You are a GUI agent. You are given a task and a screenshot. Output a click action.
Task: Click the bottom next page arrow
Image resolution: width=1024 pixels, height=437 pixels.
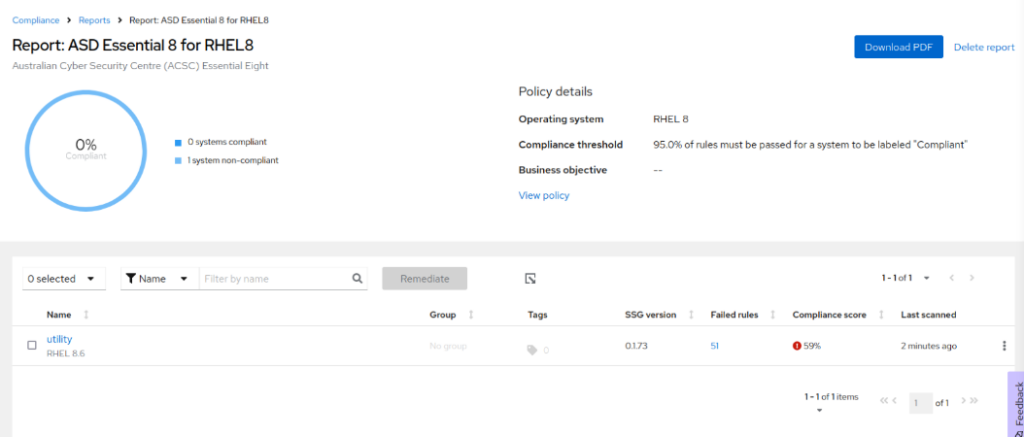click(x=963, y=401)
